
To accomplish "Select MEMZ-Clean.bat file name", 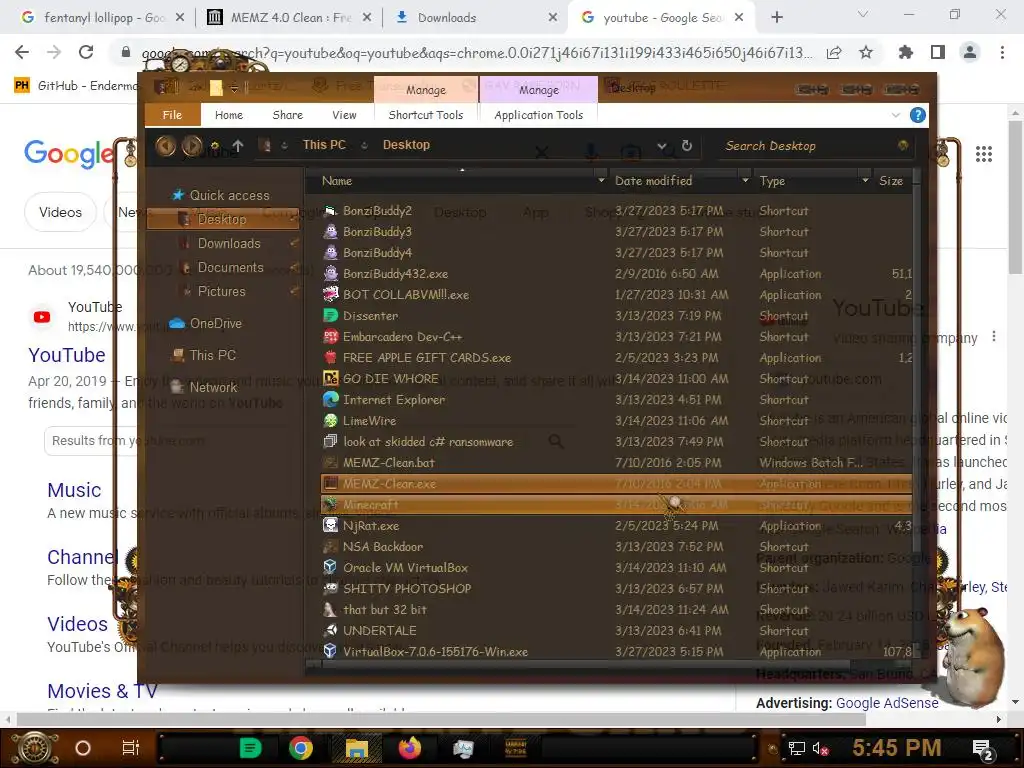I will [389, 462].
